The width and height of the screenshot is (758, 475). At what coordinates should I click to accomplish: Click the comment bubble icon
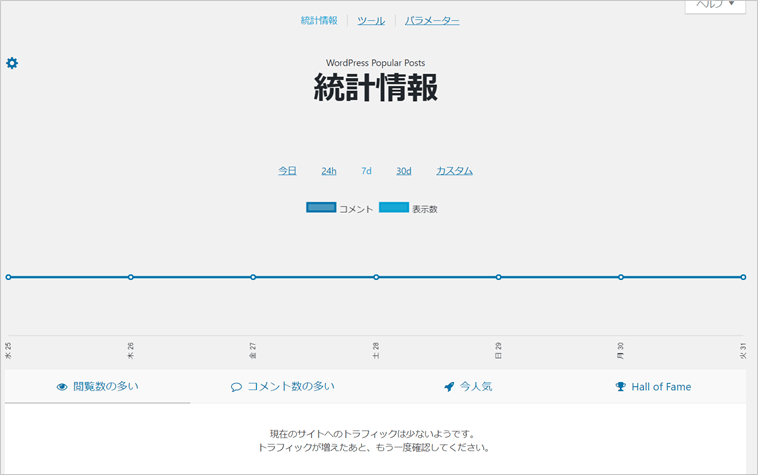[x=236, y=387]
